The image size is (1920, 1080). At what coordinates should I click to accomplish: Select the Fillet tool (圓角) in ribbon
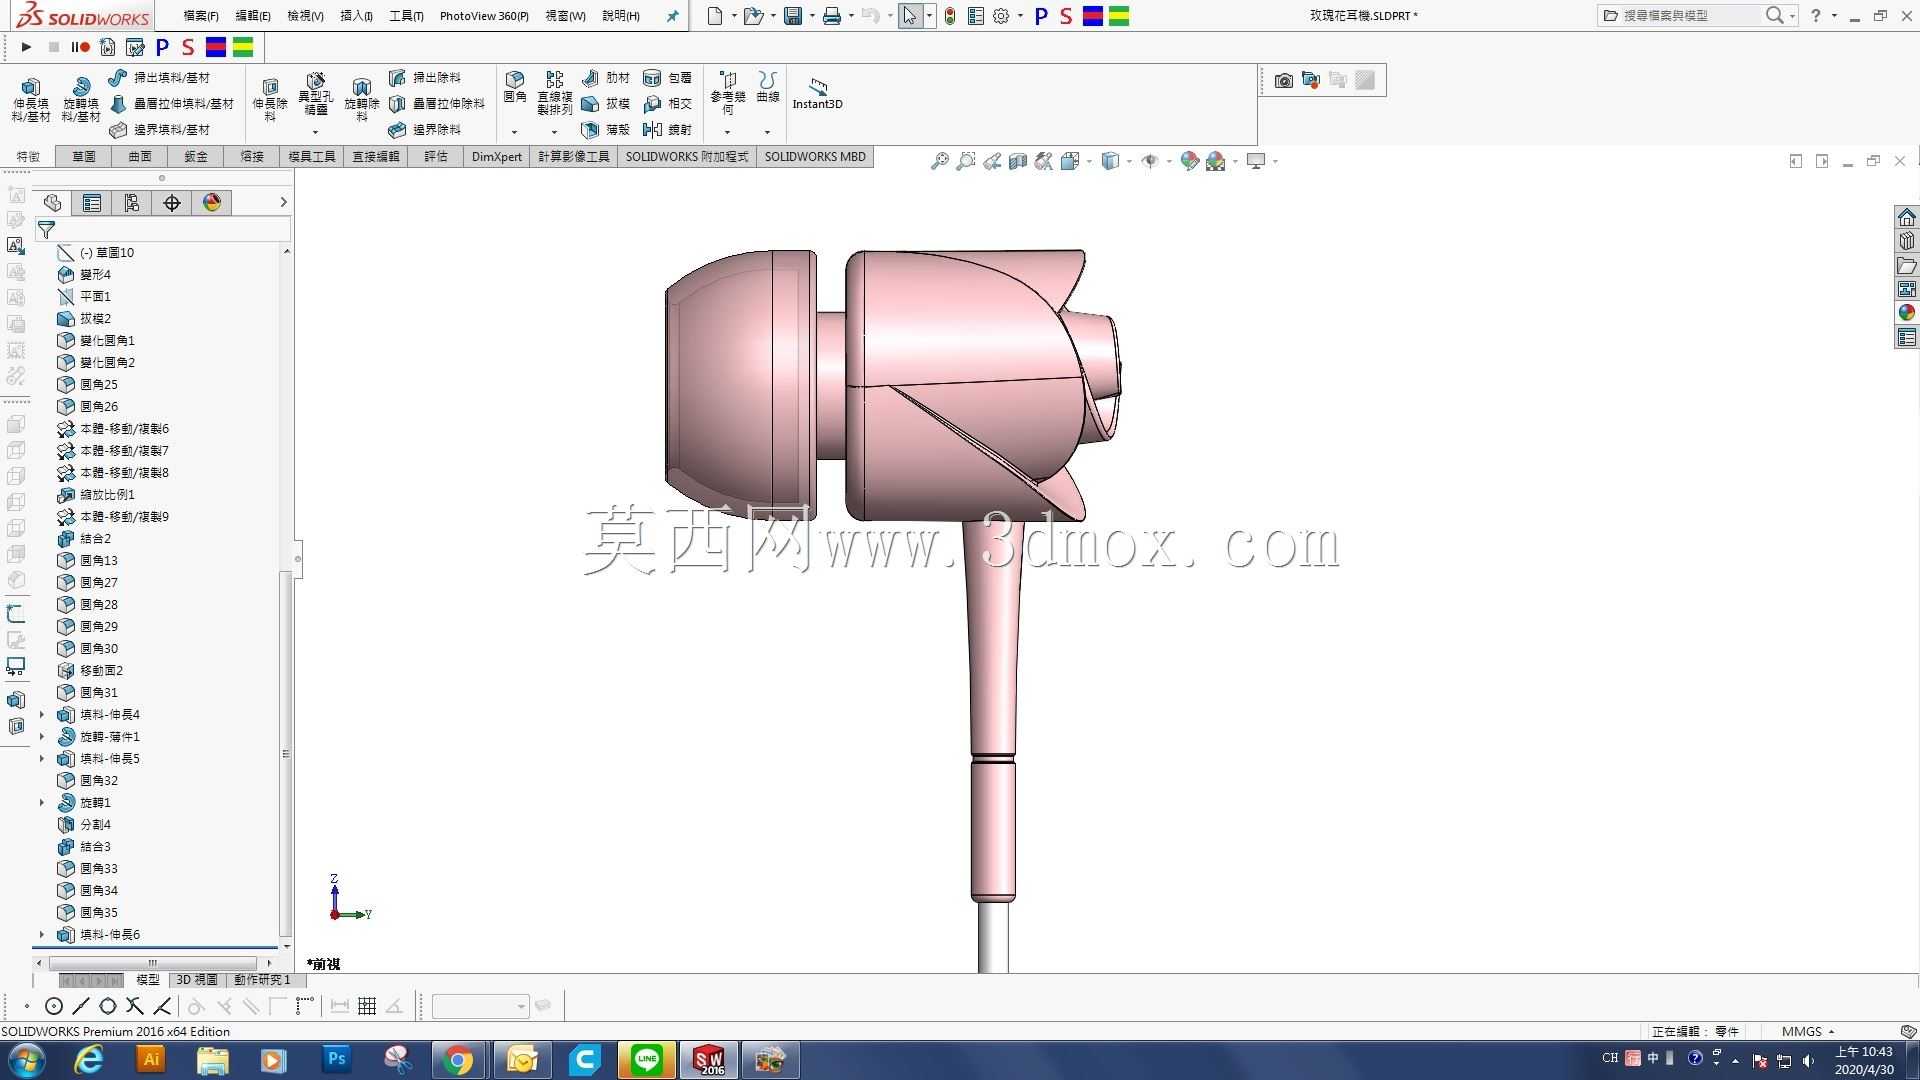point(515,87)
